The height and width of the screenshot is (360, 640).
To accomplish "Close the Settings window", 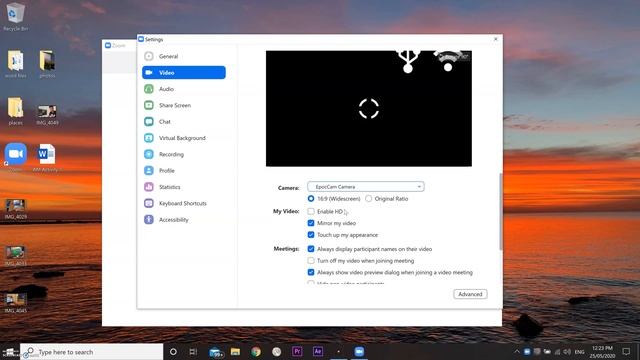I will pos(496,39).
